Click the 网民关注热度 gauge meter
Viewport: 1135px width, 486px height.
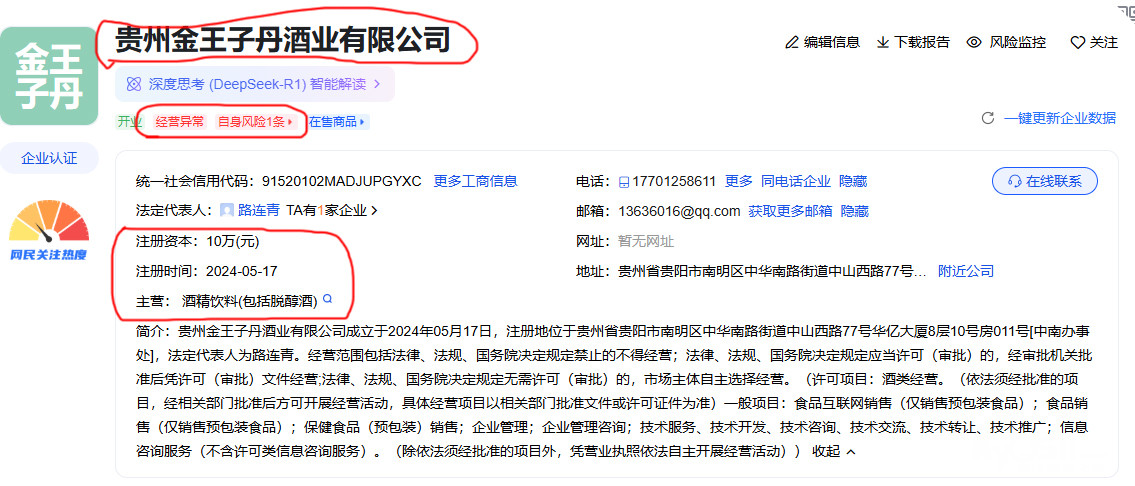pyautogui.click(x=48, y=224)
